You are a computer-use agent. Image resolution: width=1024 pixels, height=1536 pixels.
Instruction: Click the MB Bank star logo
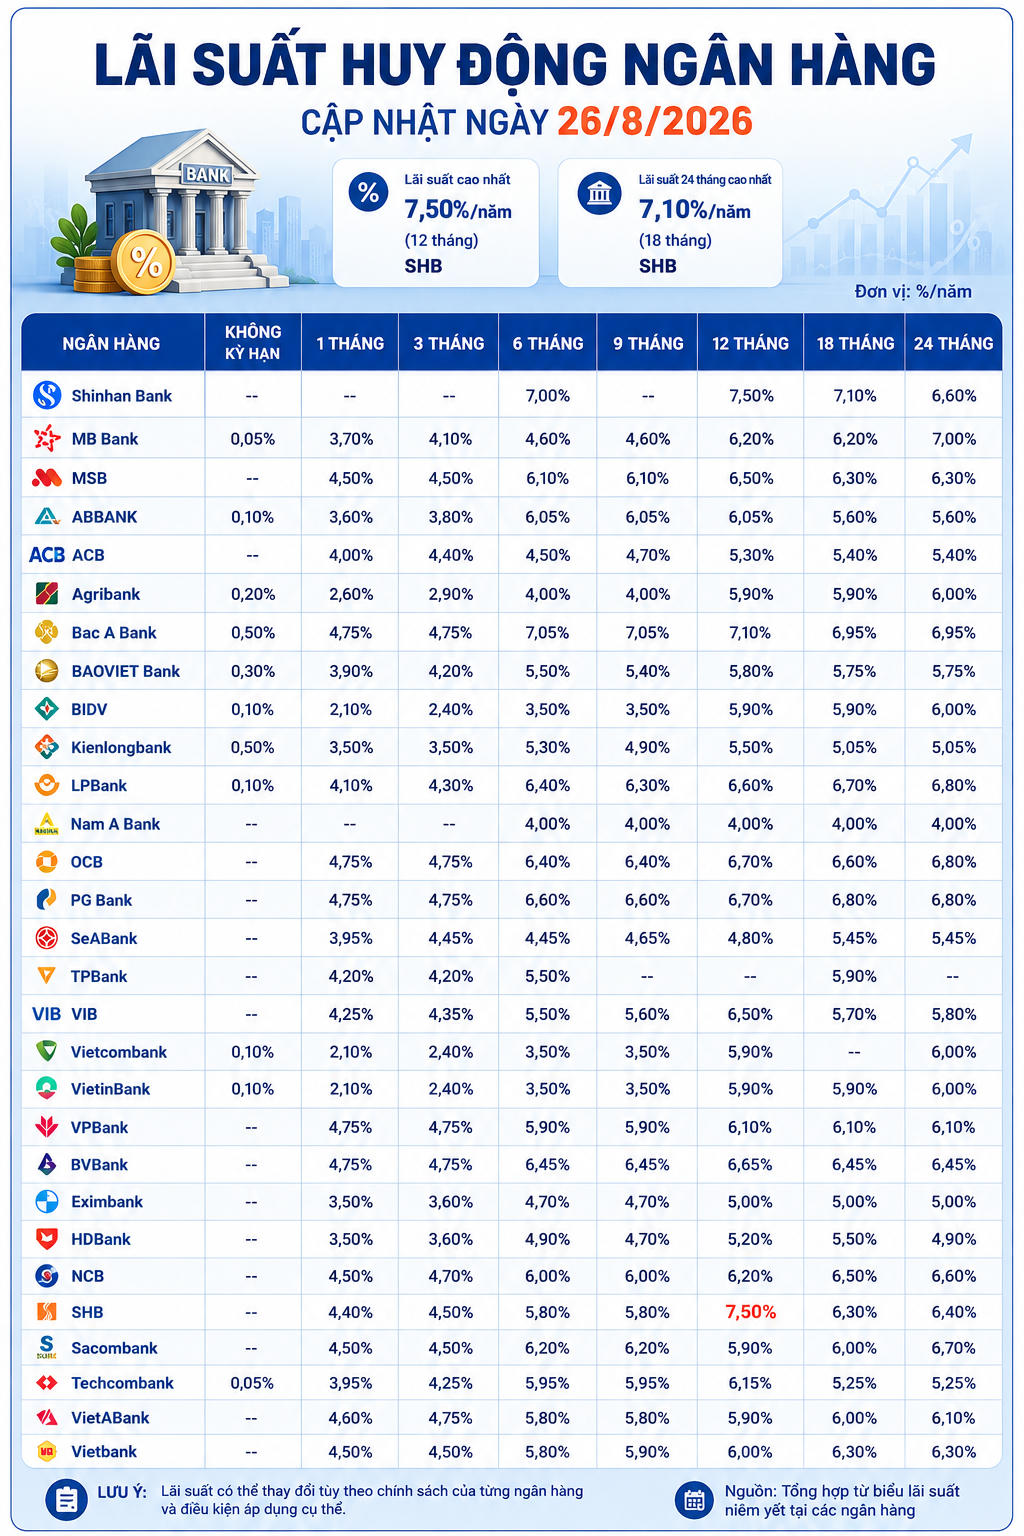click(47, 438)
